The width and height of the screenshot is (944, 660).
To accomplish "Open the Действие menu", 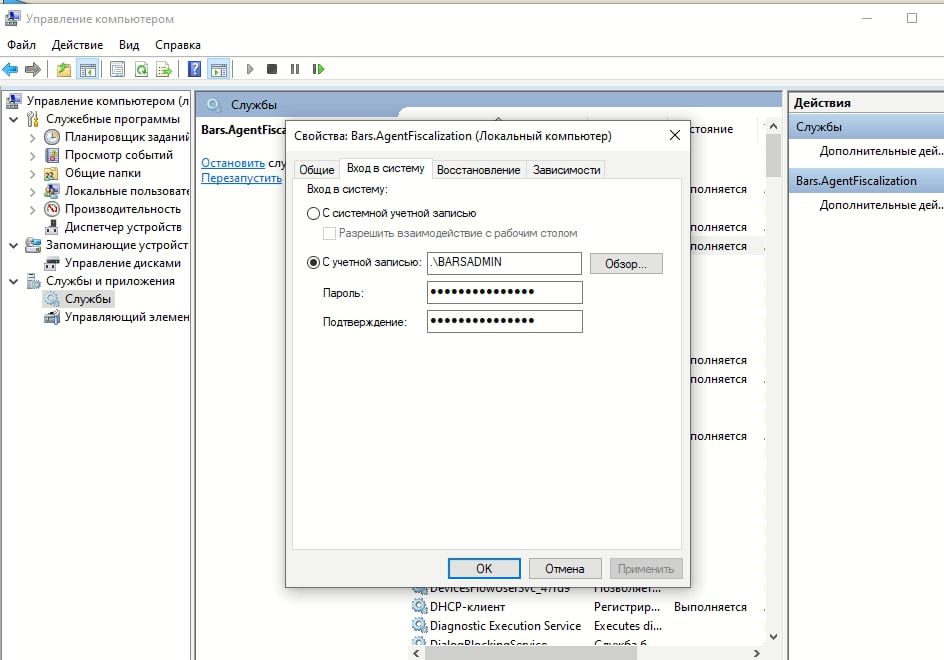I will pos(77,45).
